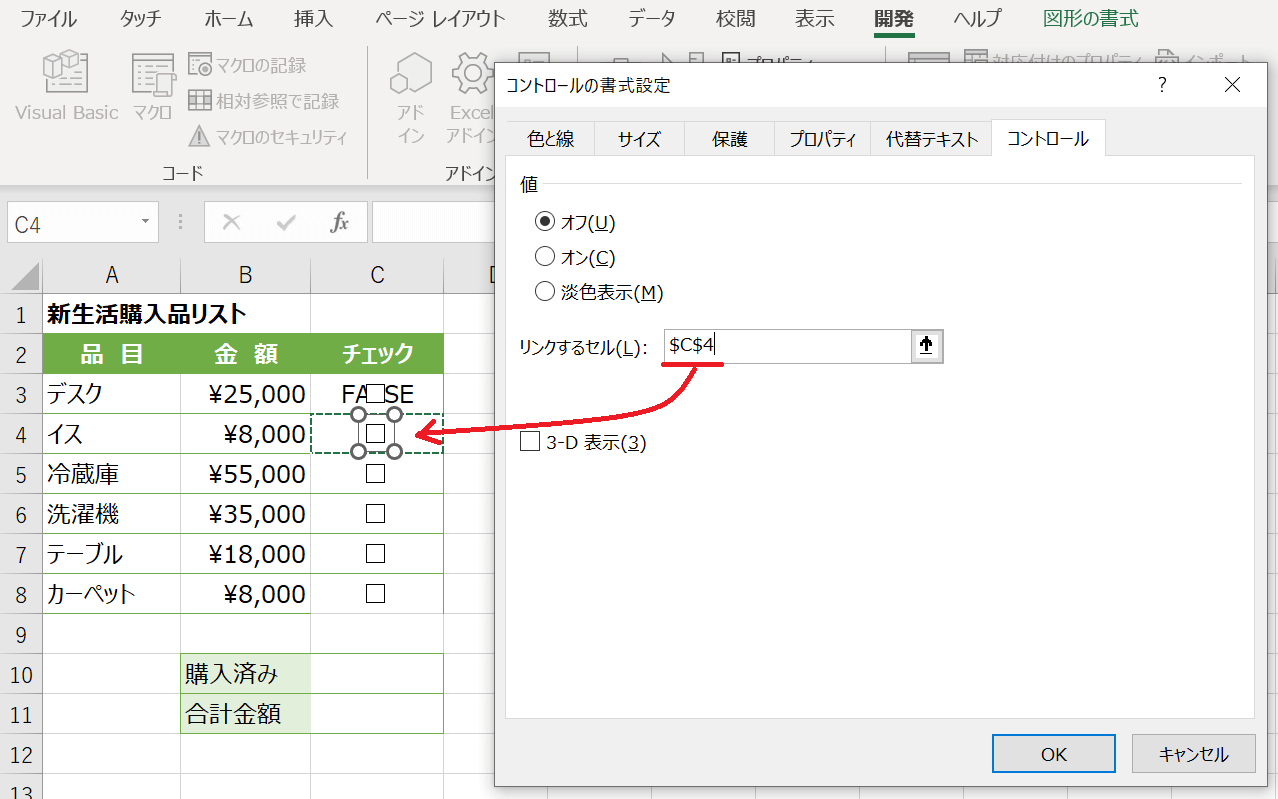The height and width of the screenshot is (799, 1278).
Task: Click the collapse-dialog arrow beside linked cell
Action: point(926,346)
